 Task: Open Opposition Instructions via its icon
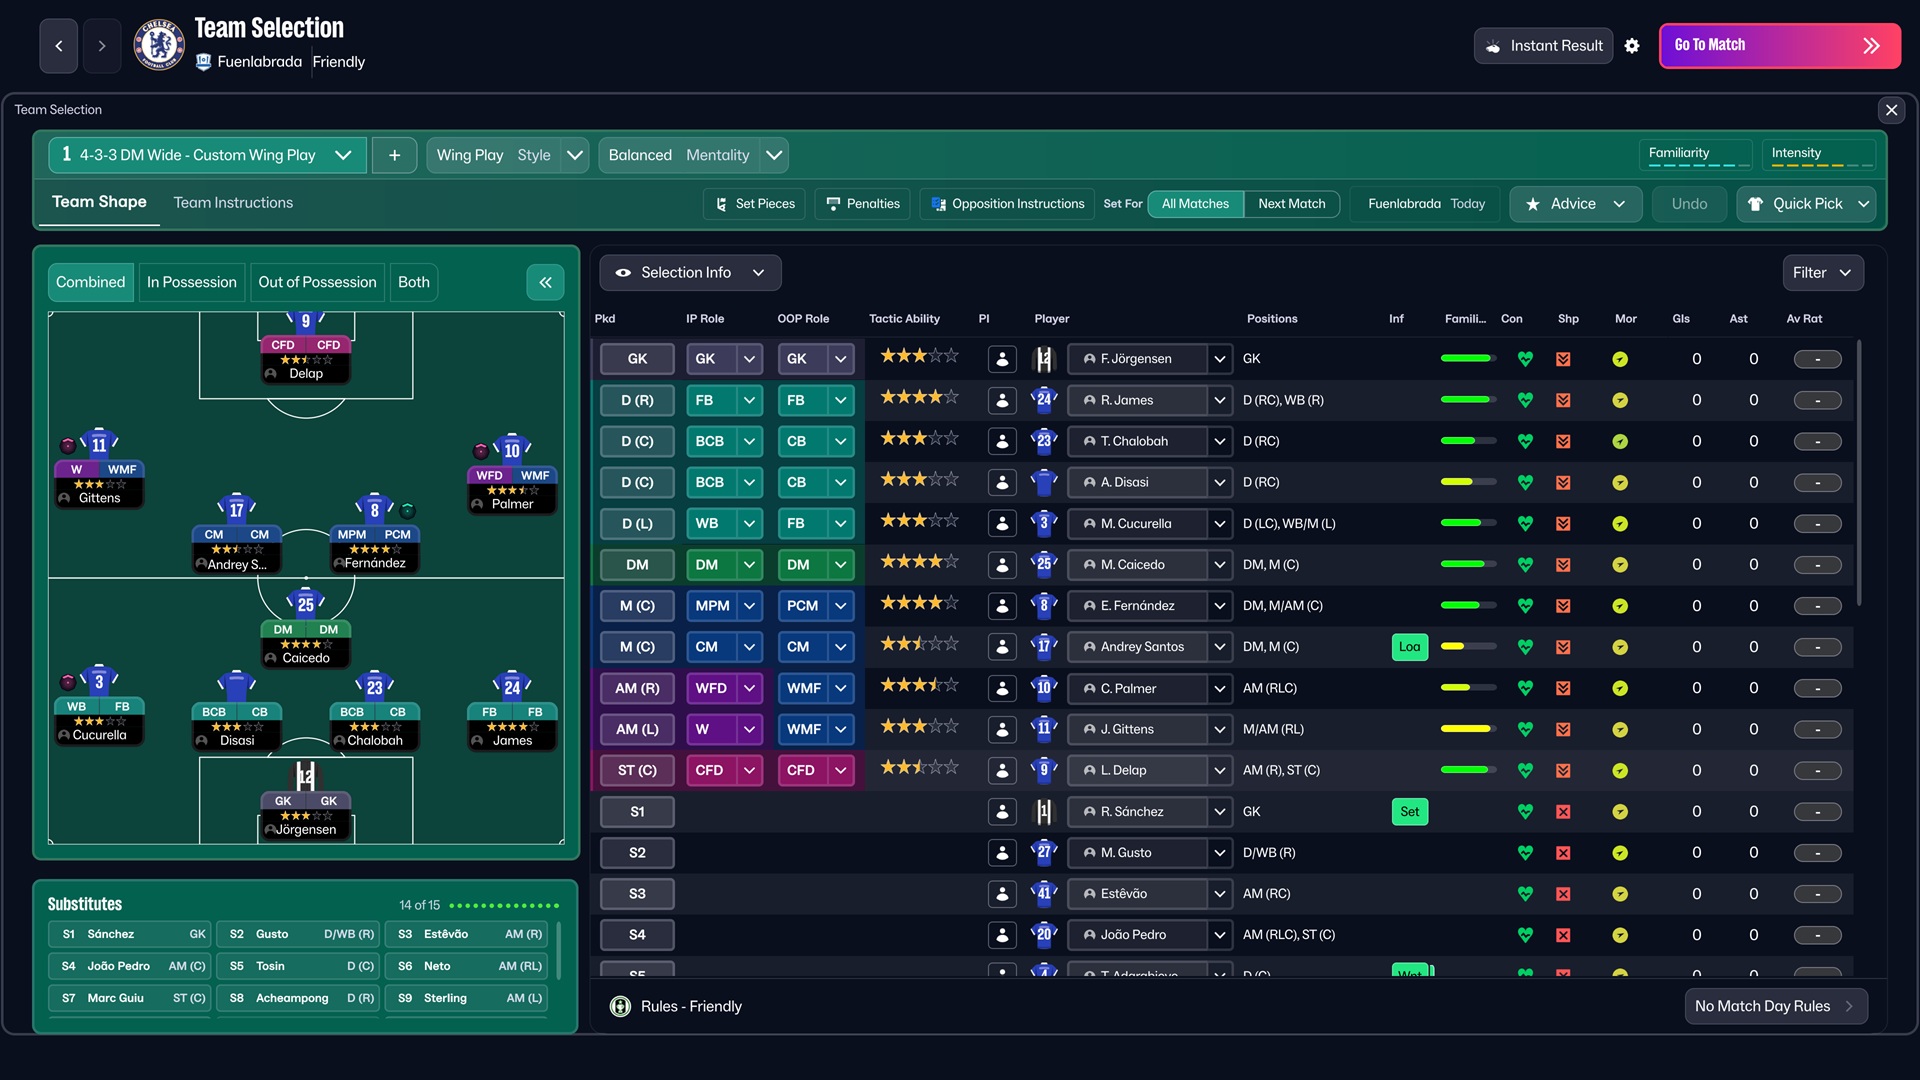click(x=939, y=203)
